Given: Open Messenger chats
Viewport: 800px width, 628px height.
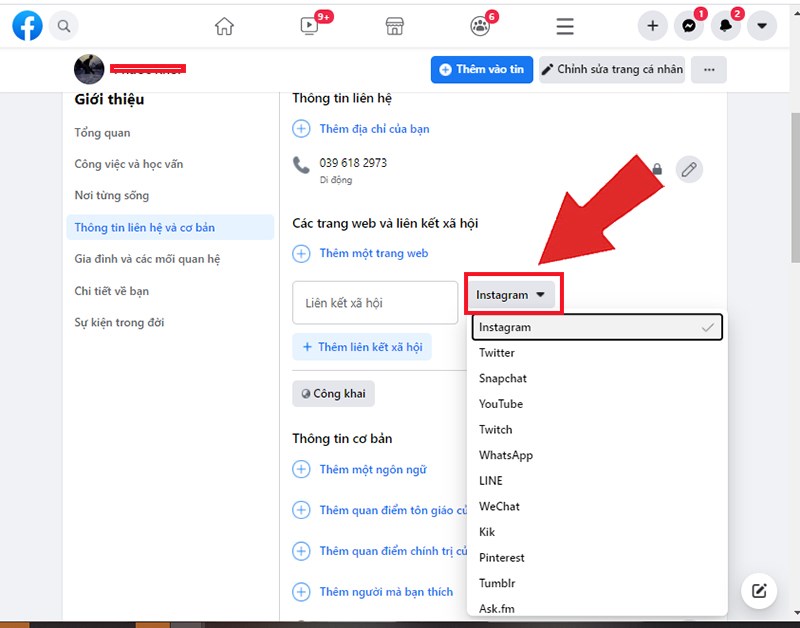Looking at the screenshot, I should tap(689, 26).
